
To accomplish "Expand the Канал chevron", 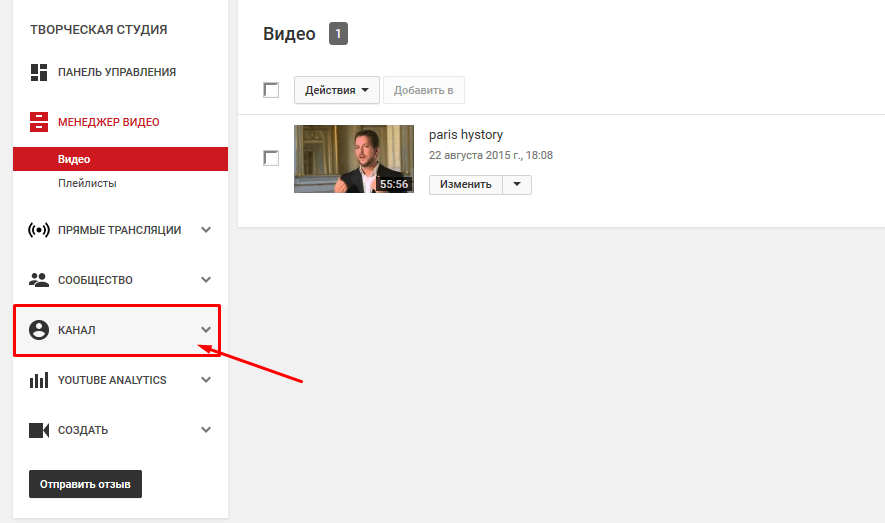I will coord(206,329).
